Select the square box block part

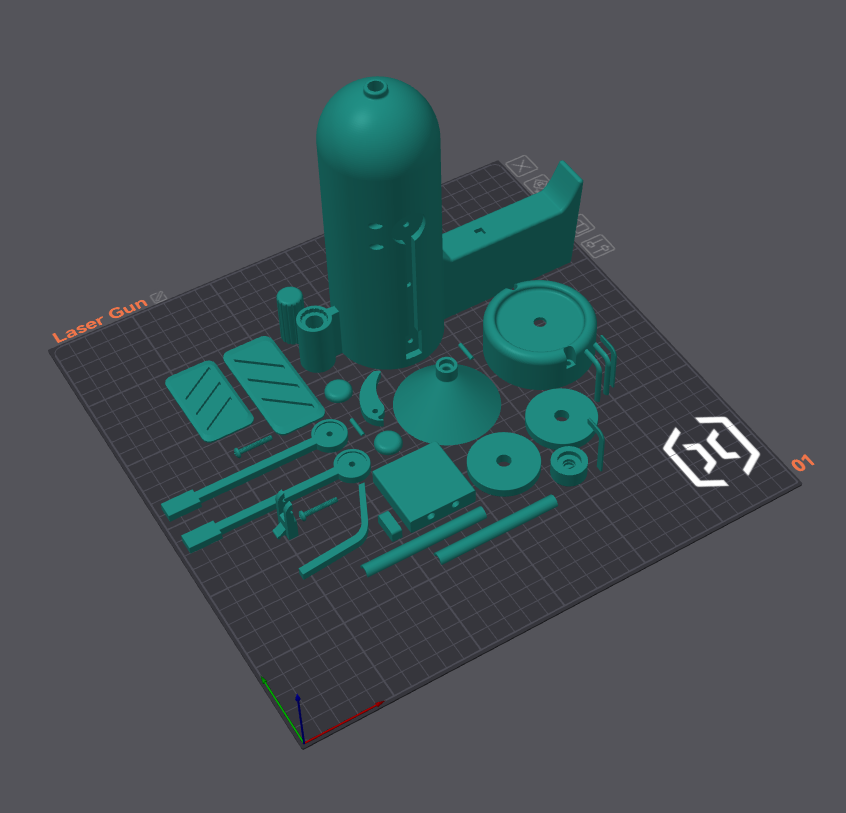[x=424, y=484]
